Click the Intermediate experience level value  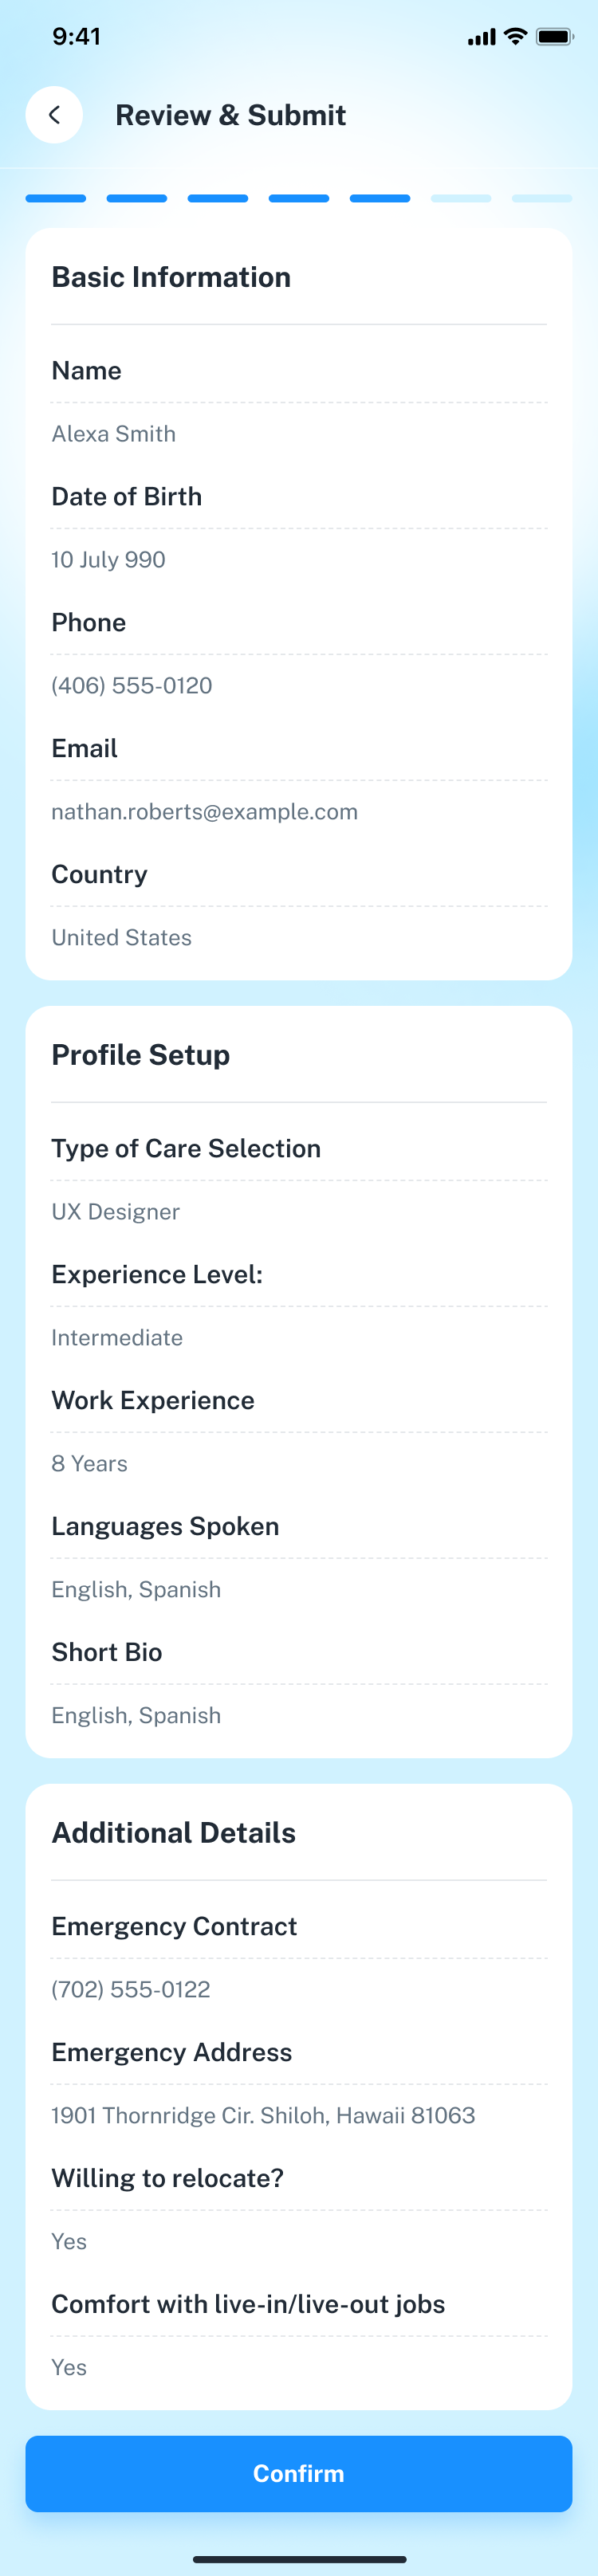[x=117, y=1338]
